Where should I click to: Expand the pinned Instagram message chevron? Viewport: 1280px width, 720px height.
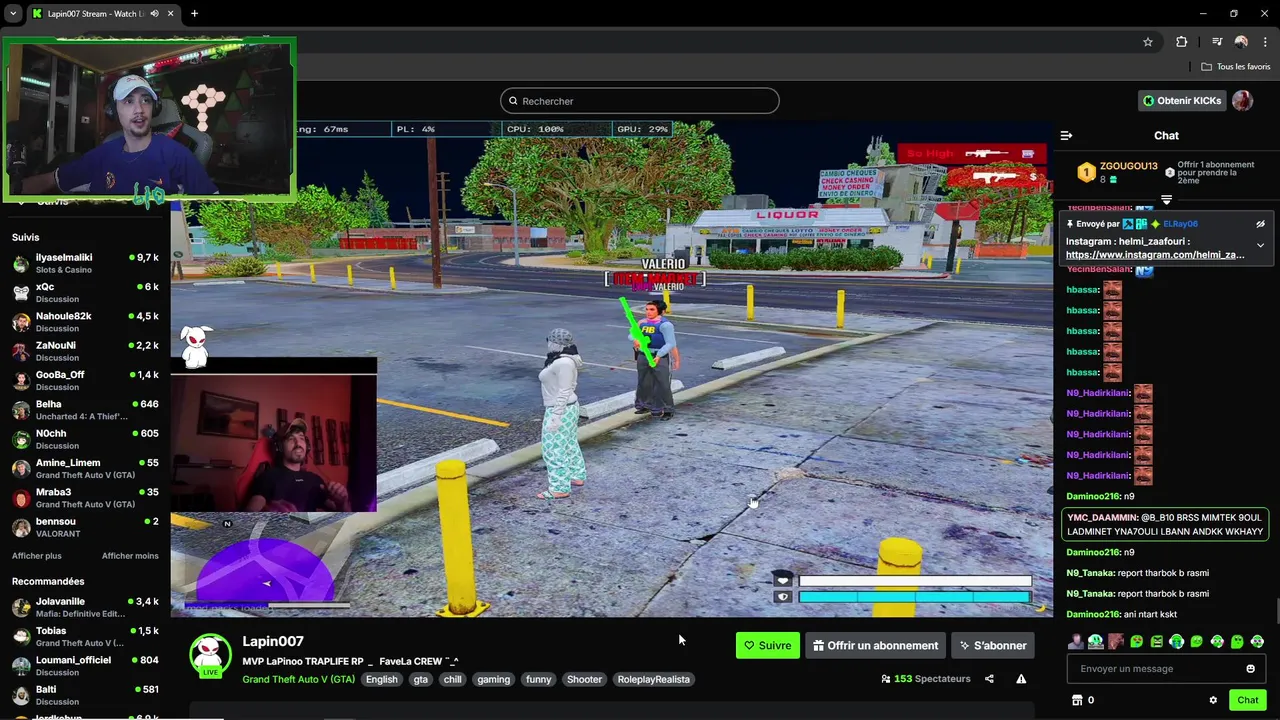click(x=1260, y=245)
